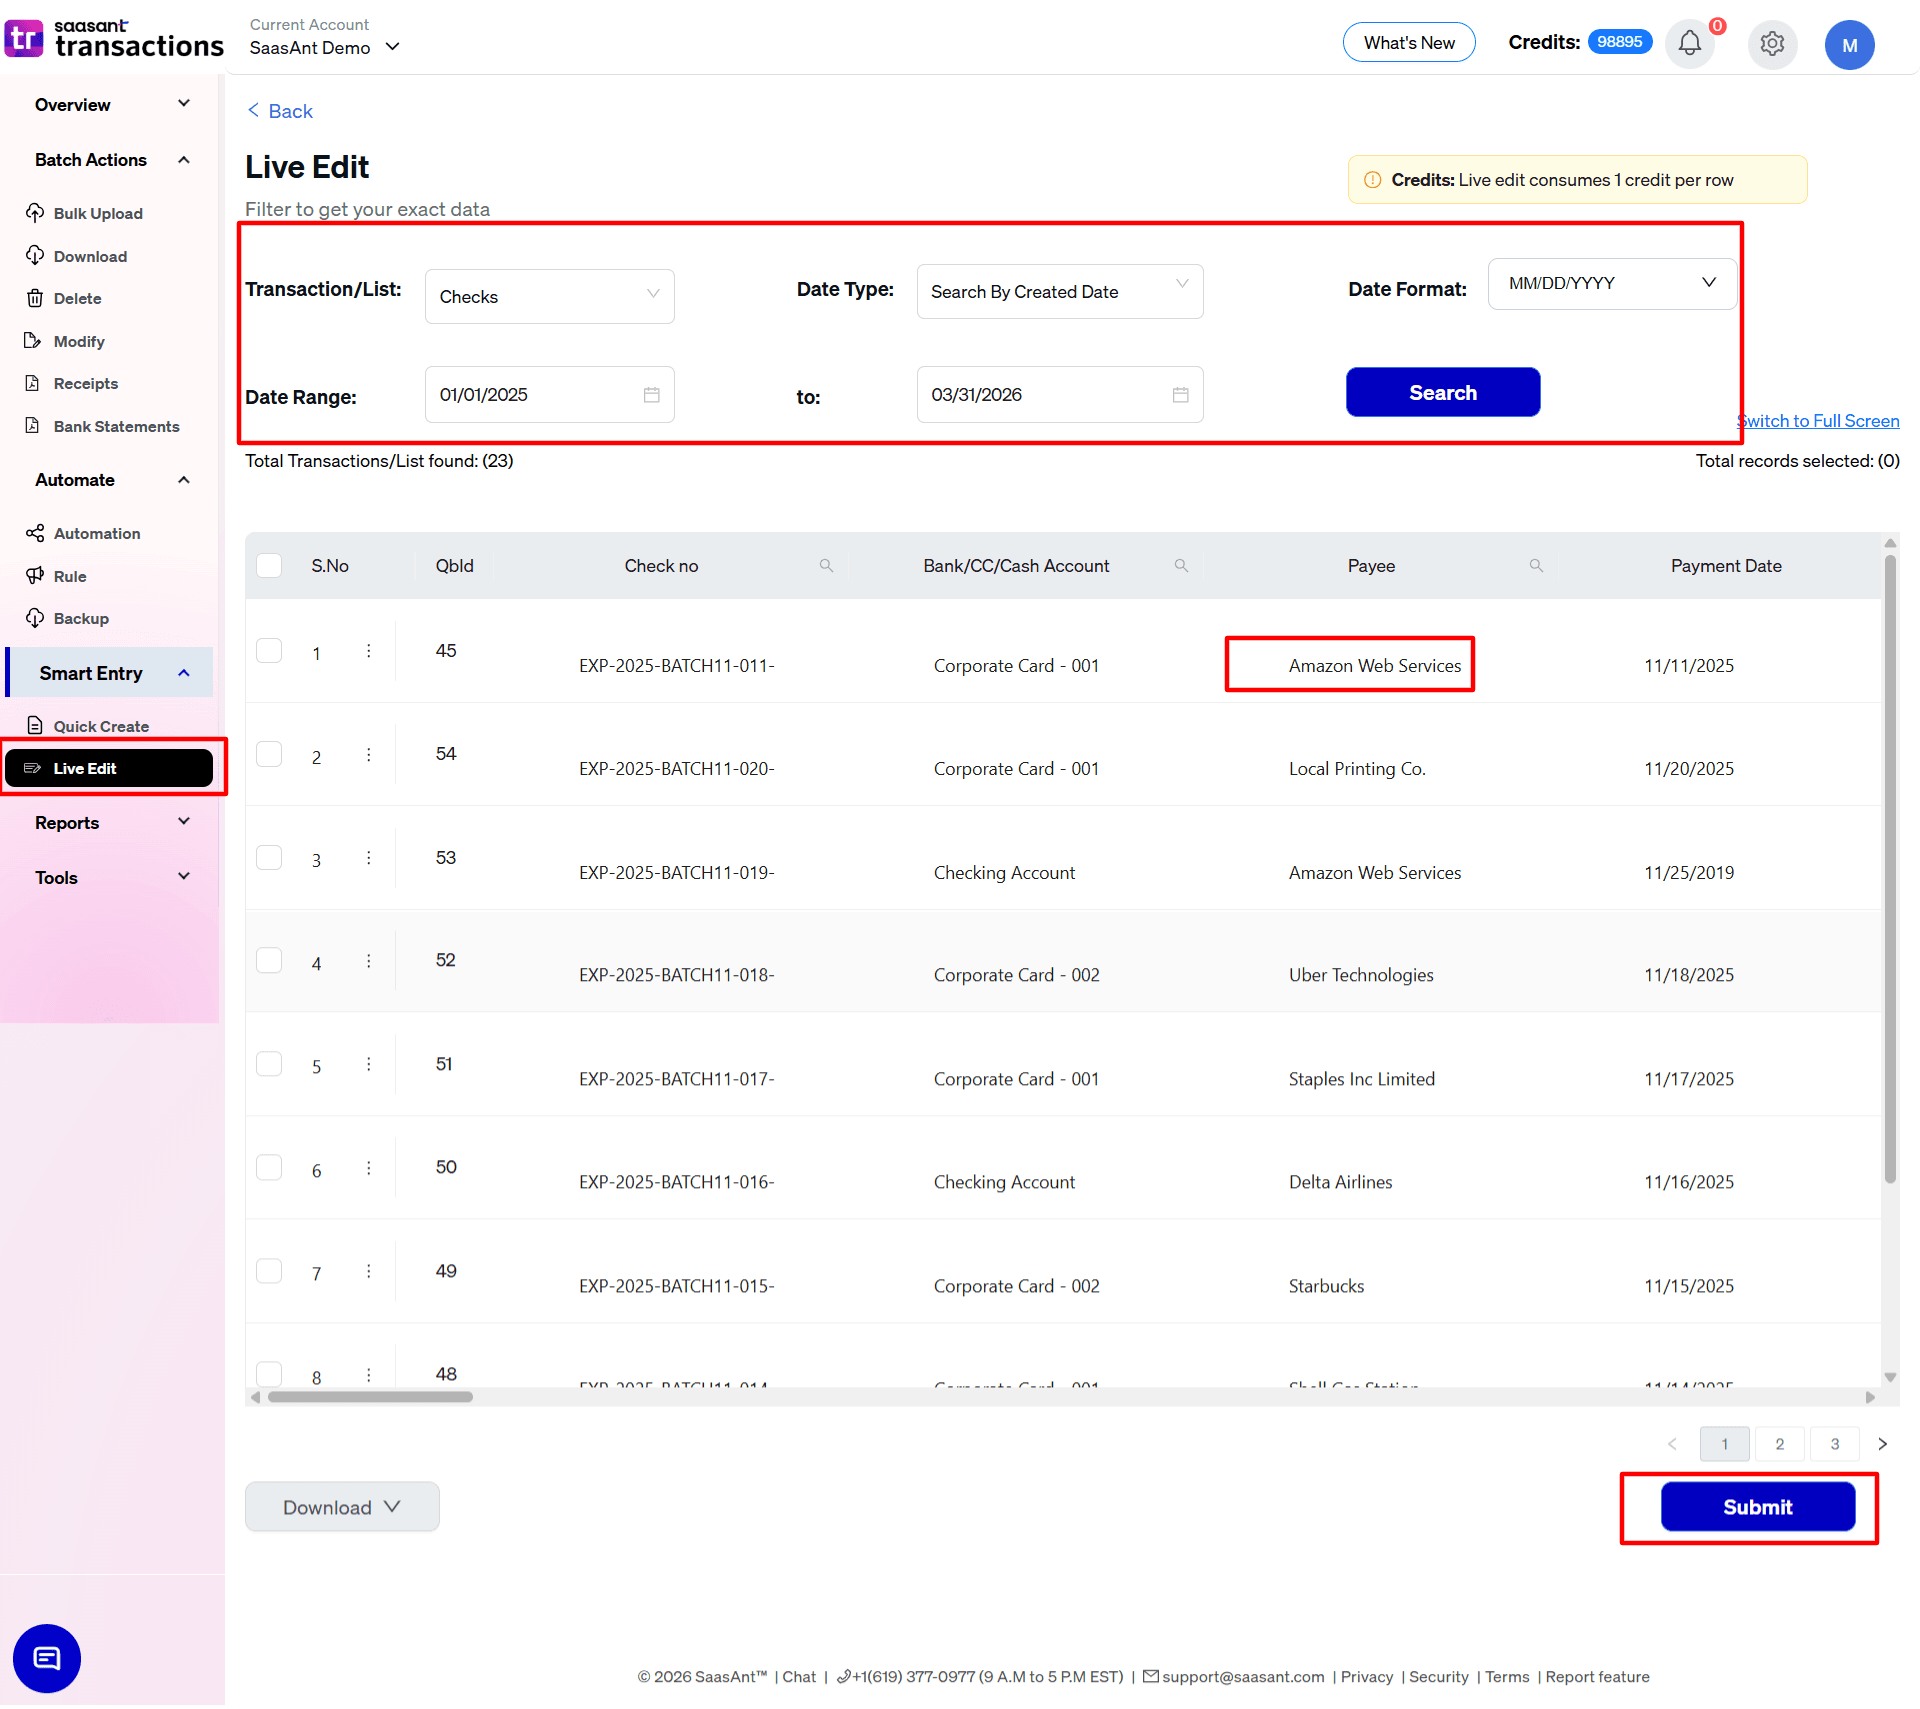Open the Modify batch action
Image resolution: width=1920 pixels, height=1709 pixels.
tap(79, 341)
